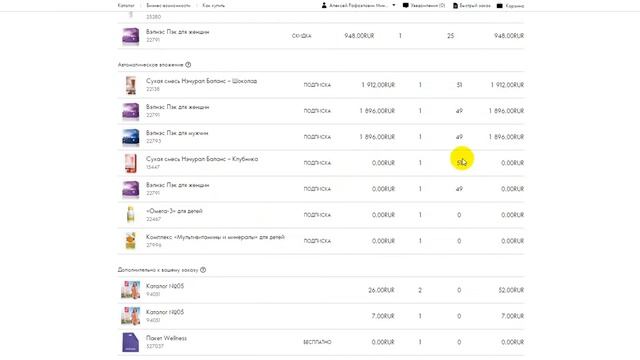Select the quantity 2 in Каталог №05 row
Screen dimensions: 640x360
(420, 290)
